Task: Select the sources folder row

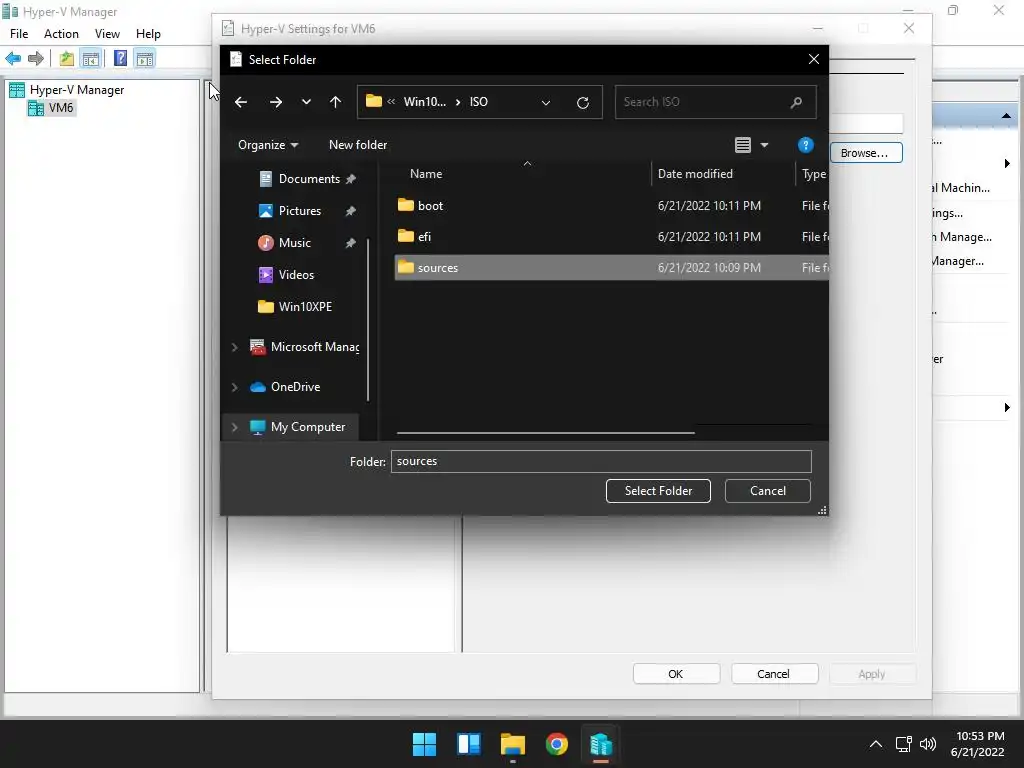Action: pos(611,268)
